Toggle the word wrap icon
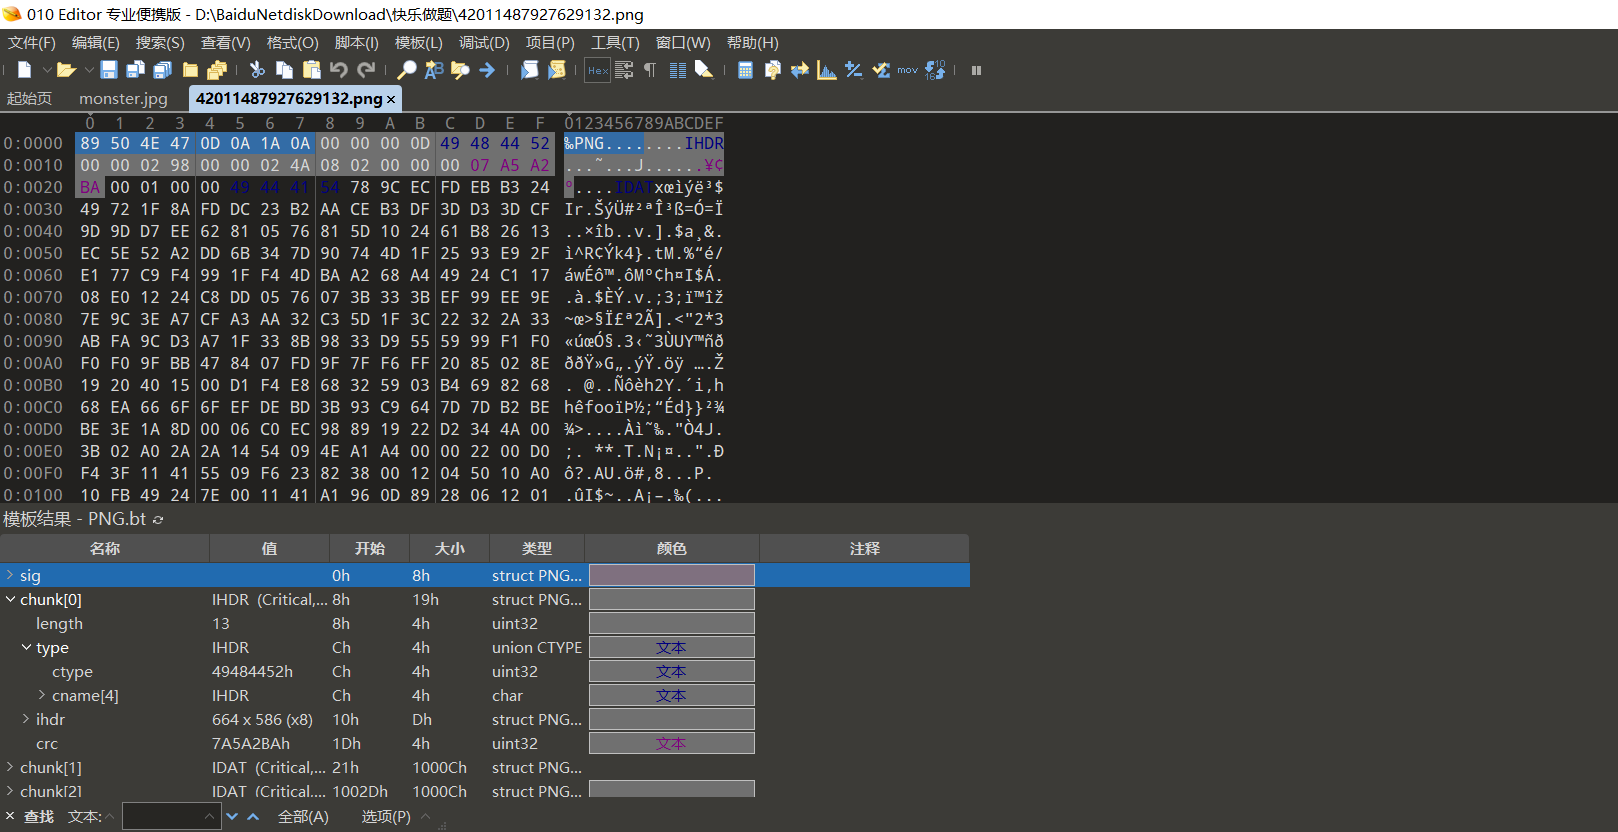This screenshot has width=1618, height=832. 624,70
